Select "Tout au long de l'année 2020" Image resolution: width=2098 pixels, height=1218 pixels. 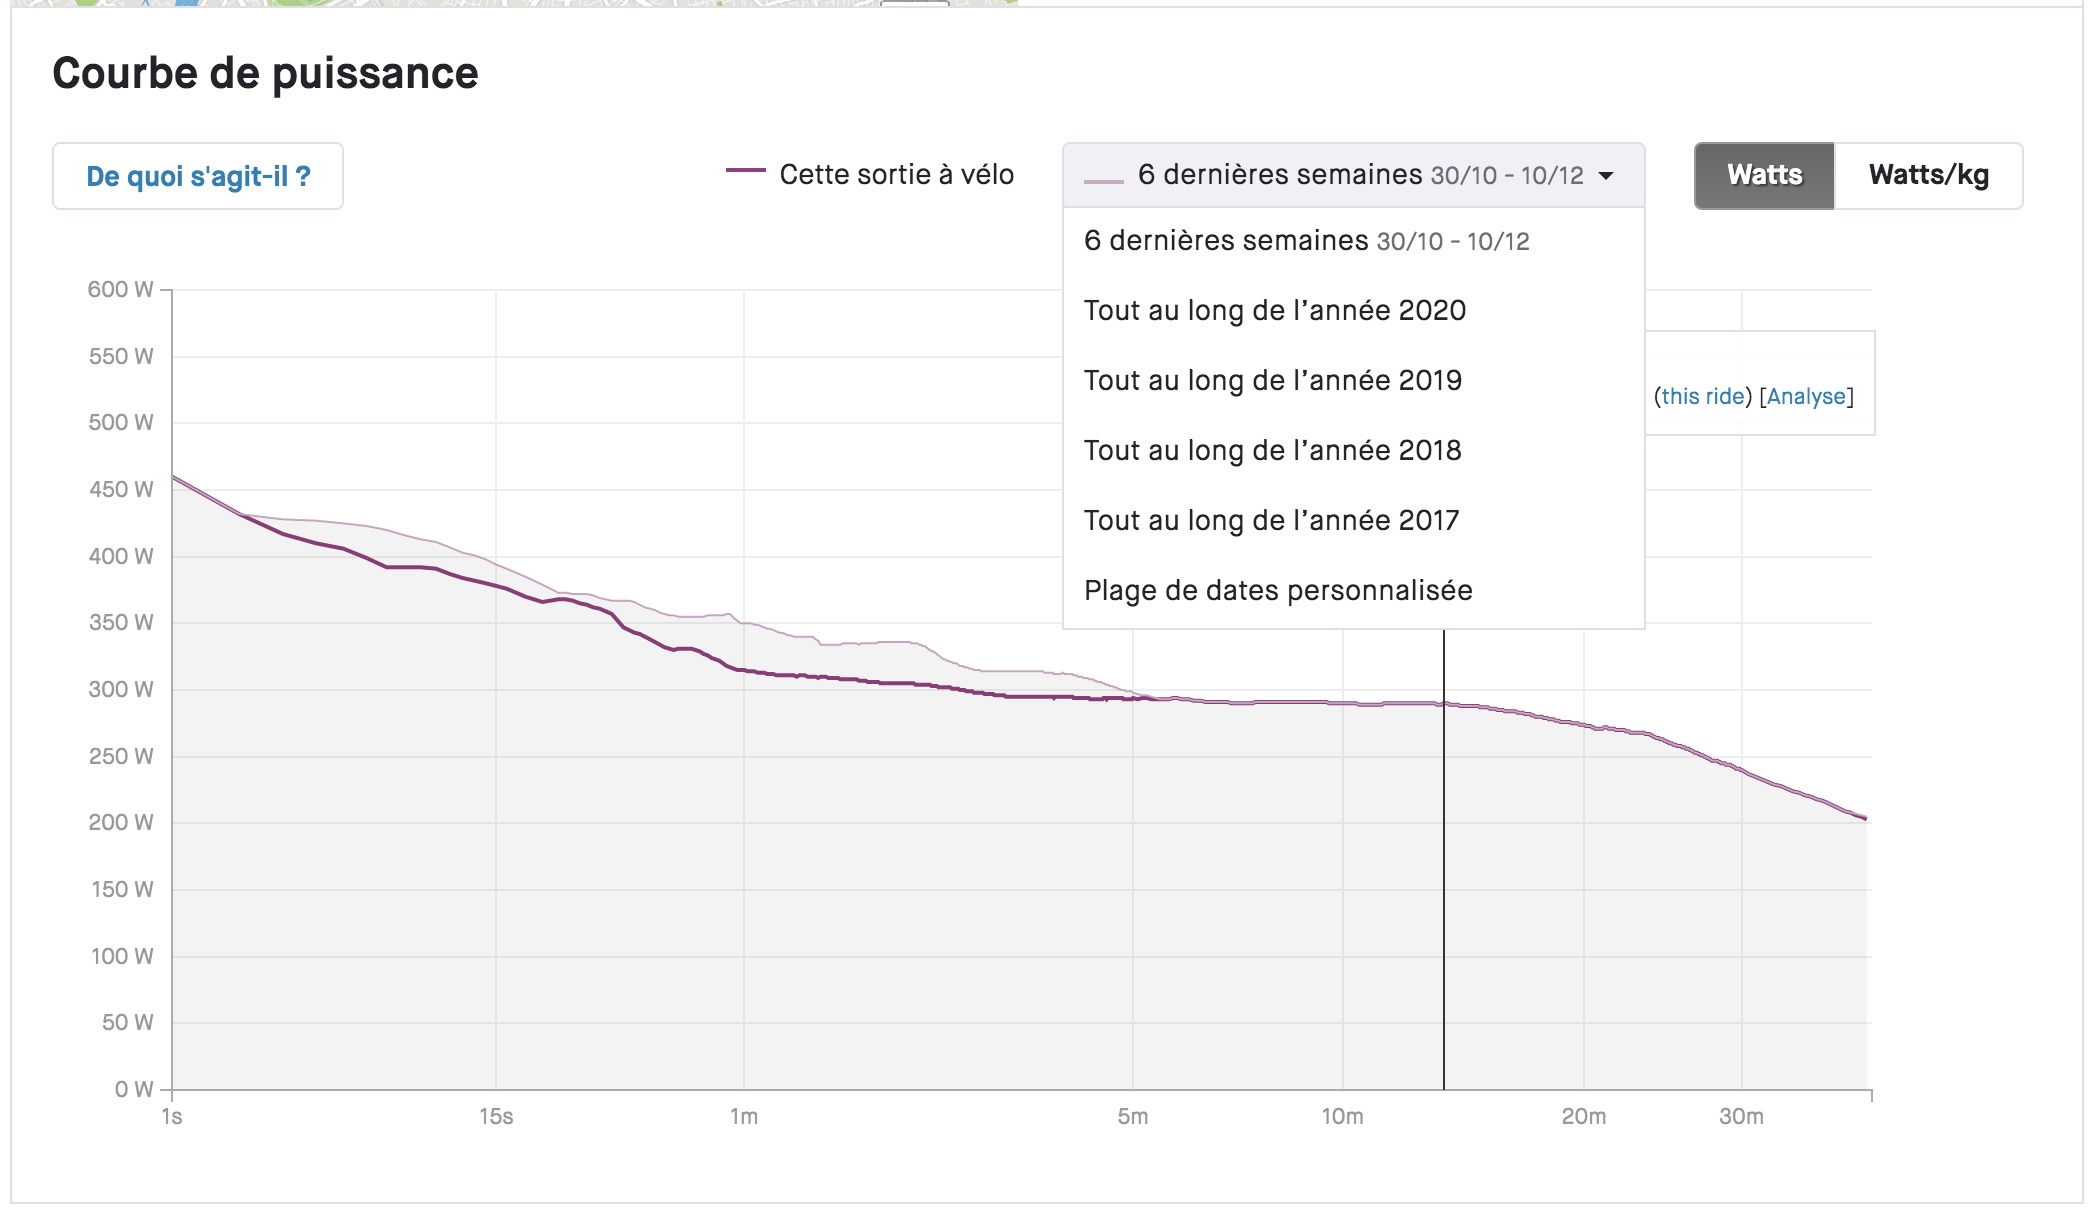click(x=1275, y=311)
